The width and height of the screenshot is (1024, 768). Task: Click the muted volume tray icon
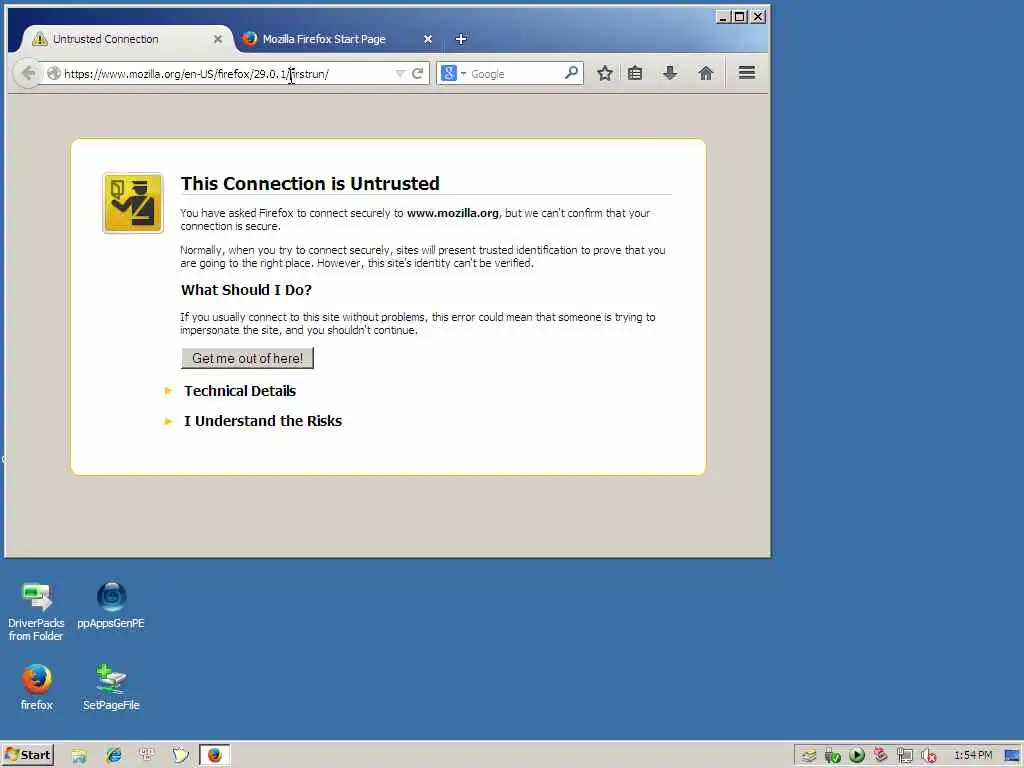pyautogui.click(x=929, y=756)
